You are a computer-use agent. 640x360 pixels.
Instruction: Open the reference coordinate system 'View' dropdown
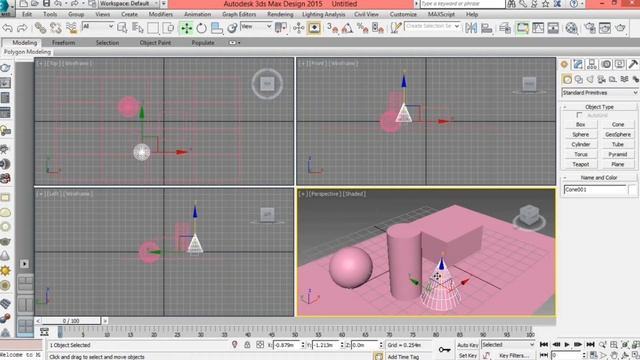(x=256, y=26)
